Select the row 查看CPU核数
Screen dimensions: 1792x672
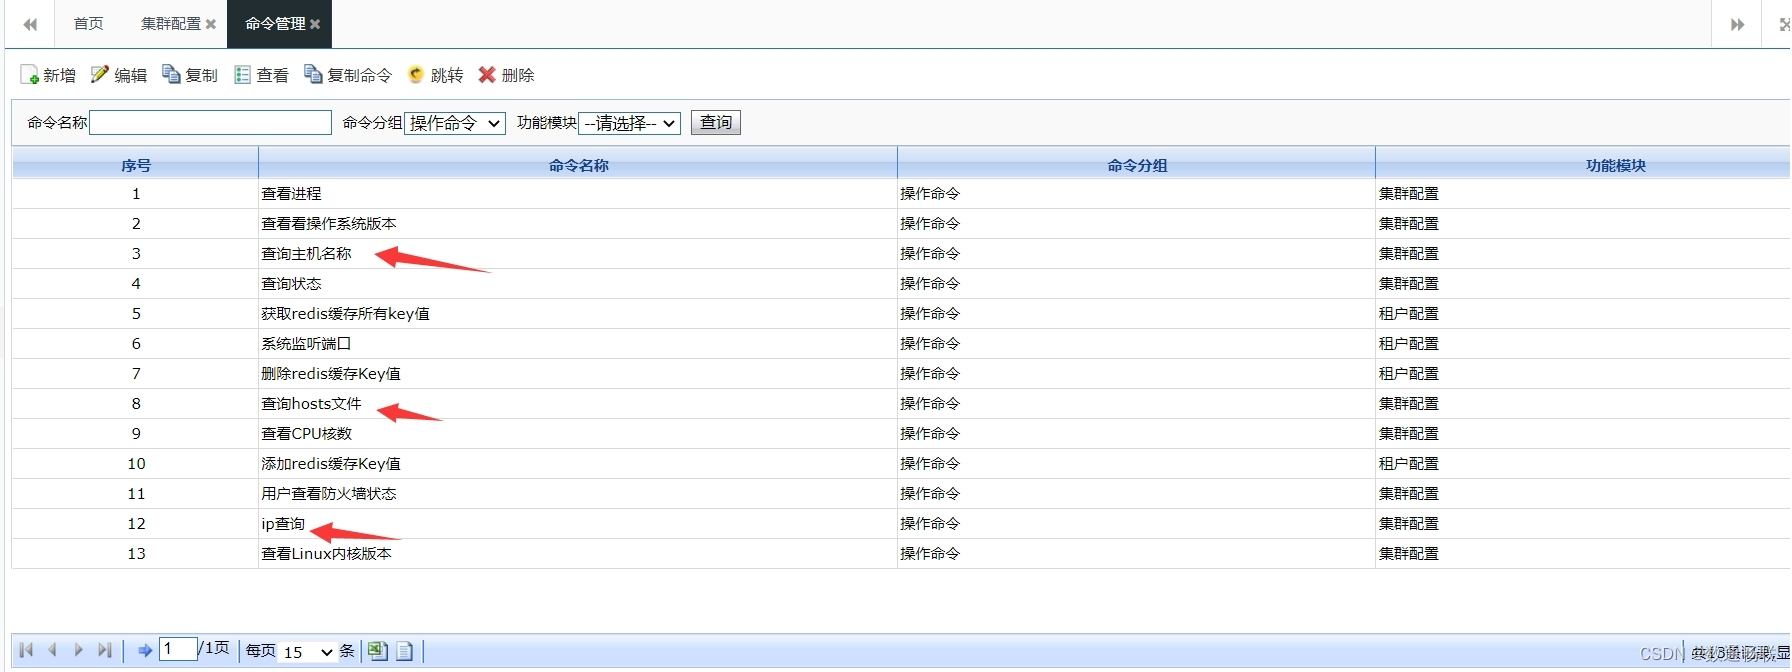coord(900,434)
